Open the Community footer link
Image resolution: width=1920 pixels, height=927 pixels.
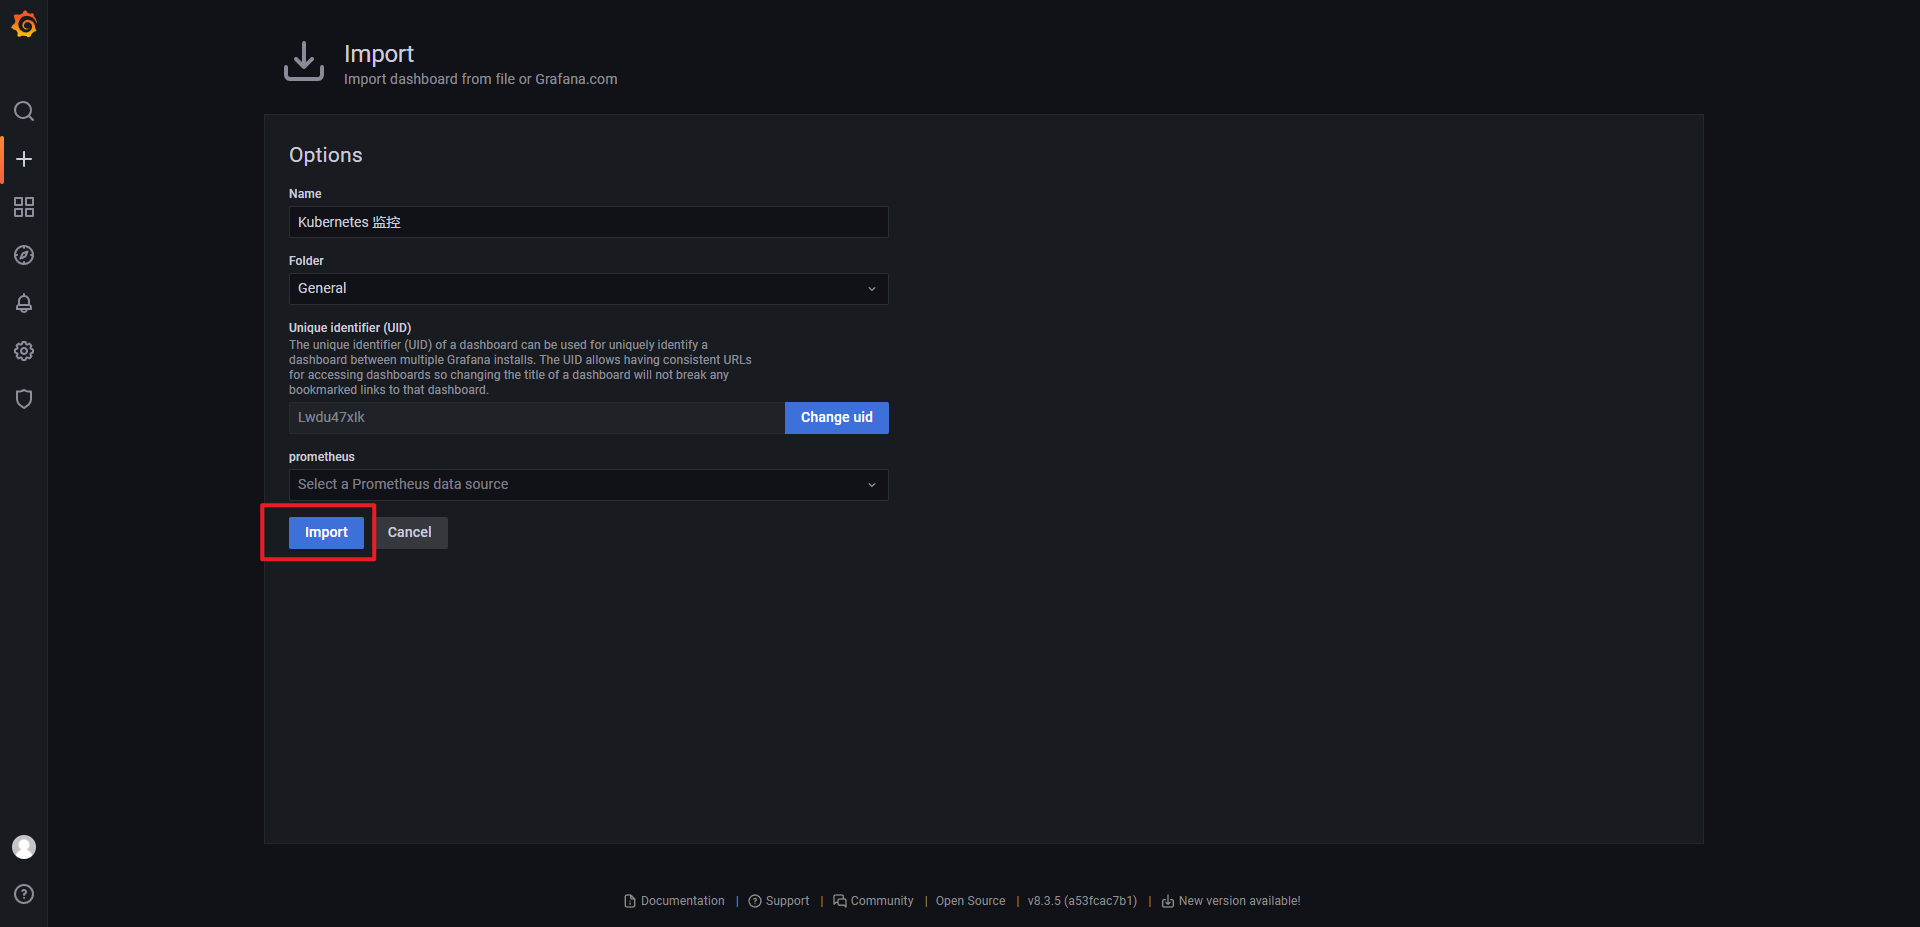coord(882,901)
